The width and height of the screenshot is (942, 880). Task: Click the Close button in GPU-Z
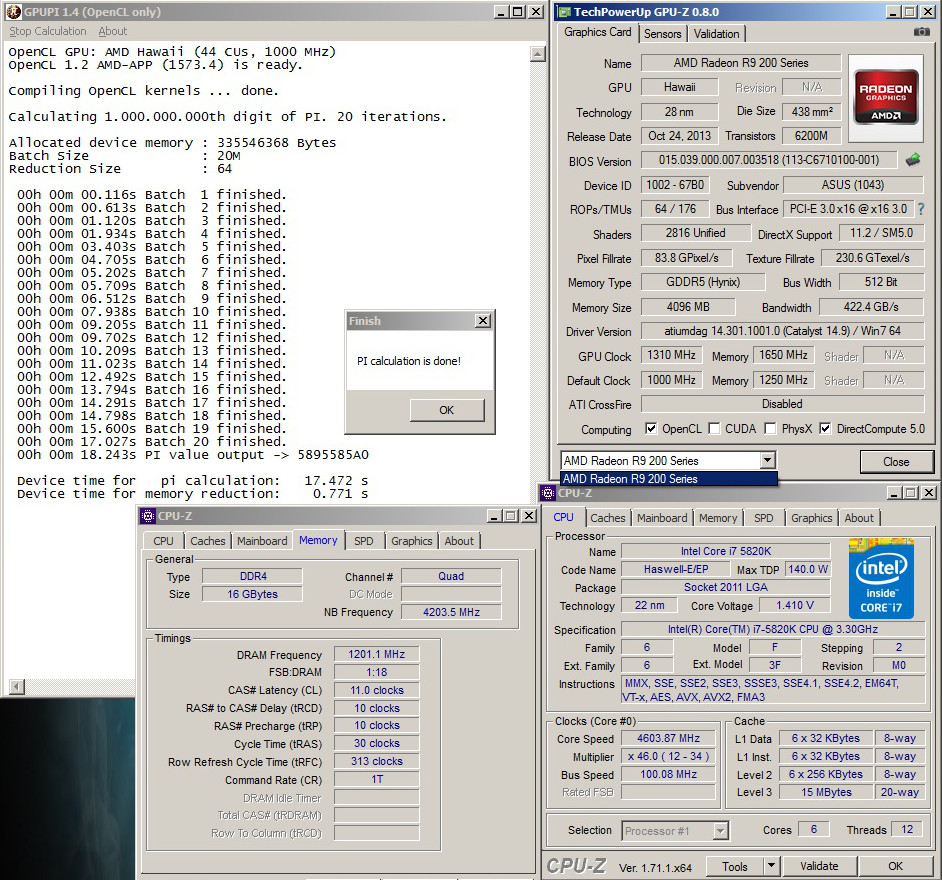896,461
